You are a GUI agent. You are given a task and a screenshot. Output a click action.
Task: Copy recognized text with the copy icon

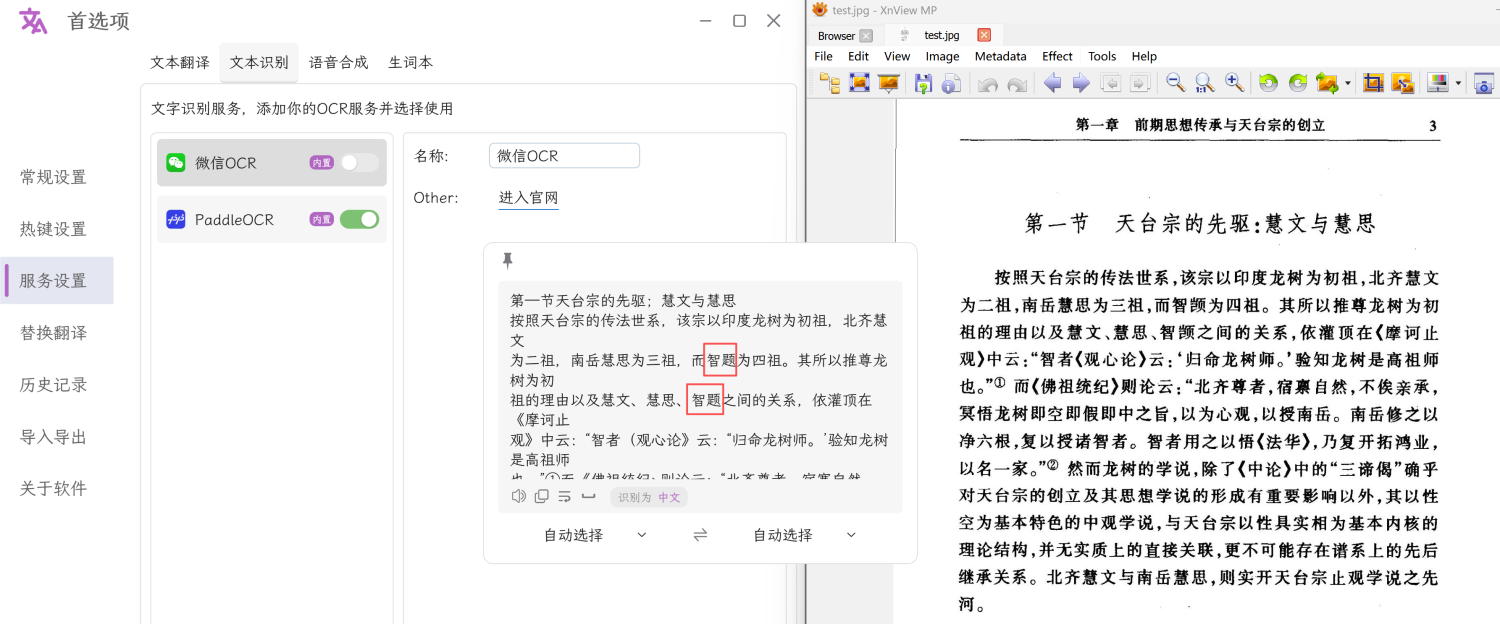tap(542, 496)
